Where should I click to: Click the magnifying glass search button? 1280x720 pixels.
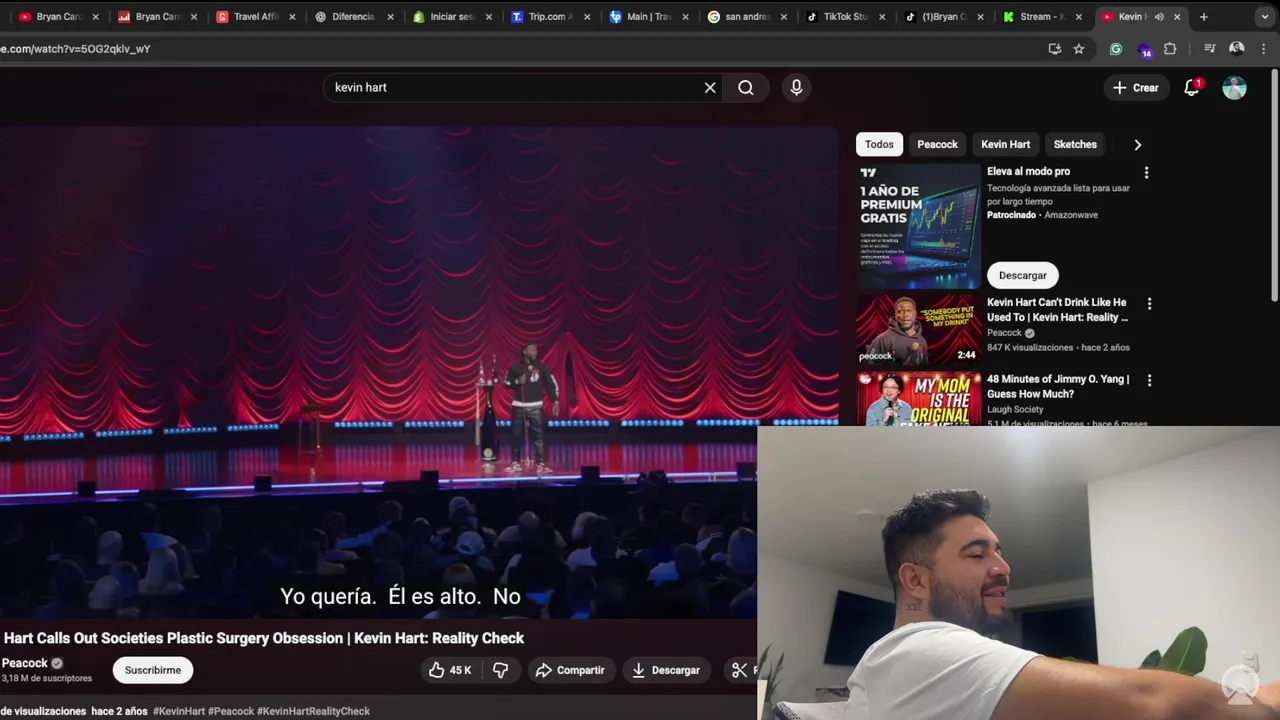pyautogui.click(x=746, y=88)
